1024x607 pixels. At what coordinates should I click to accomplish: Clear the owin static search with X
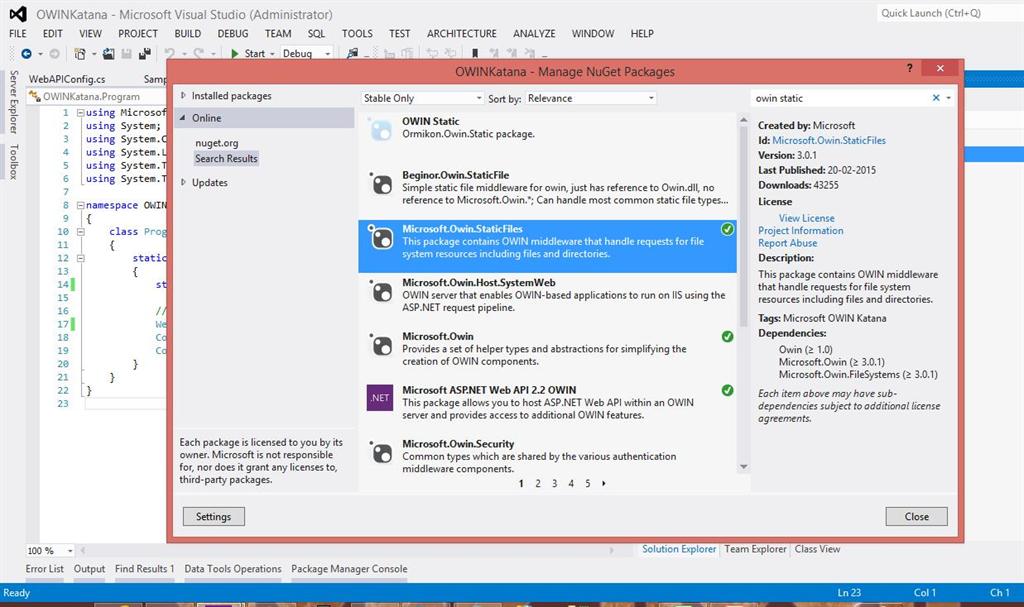pos(936,98)
